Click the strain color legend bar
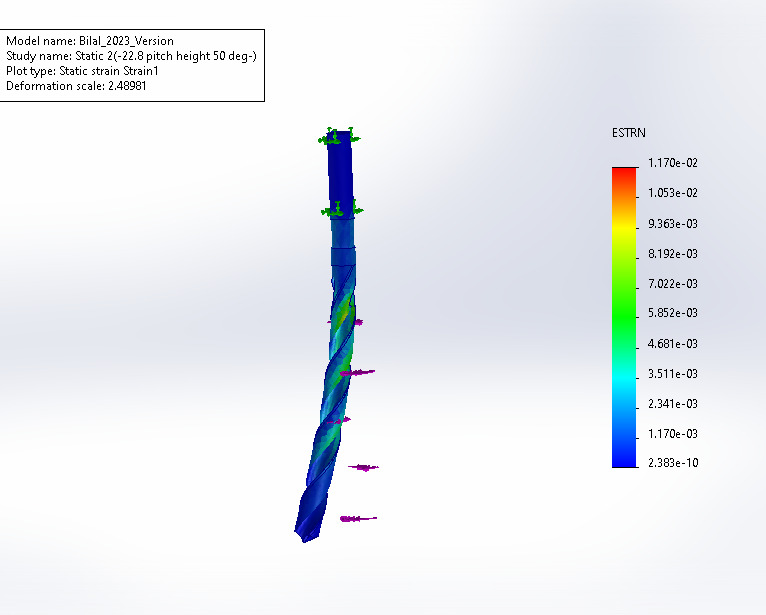This screenshot has height=615, width=766. point(624,318)
